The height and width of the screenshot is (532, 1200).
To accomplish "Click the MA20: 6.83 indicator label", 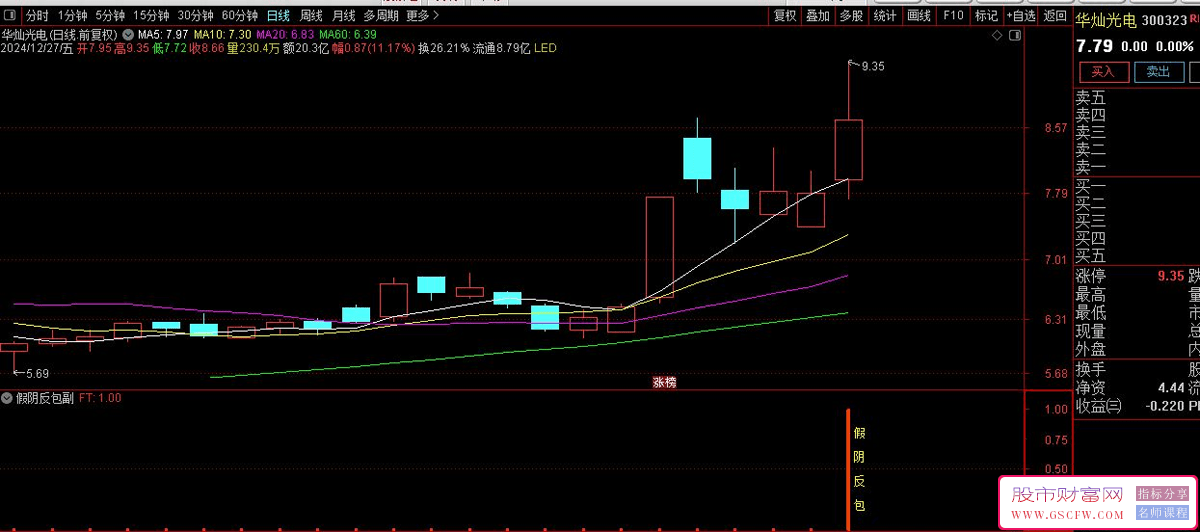I will (286, 34).
